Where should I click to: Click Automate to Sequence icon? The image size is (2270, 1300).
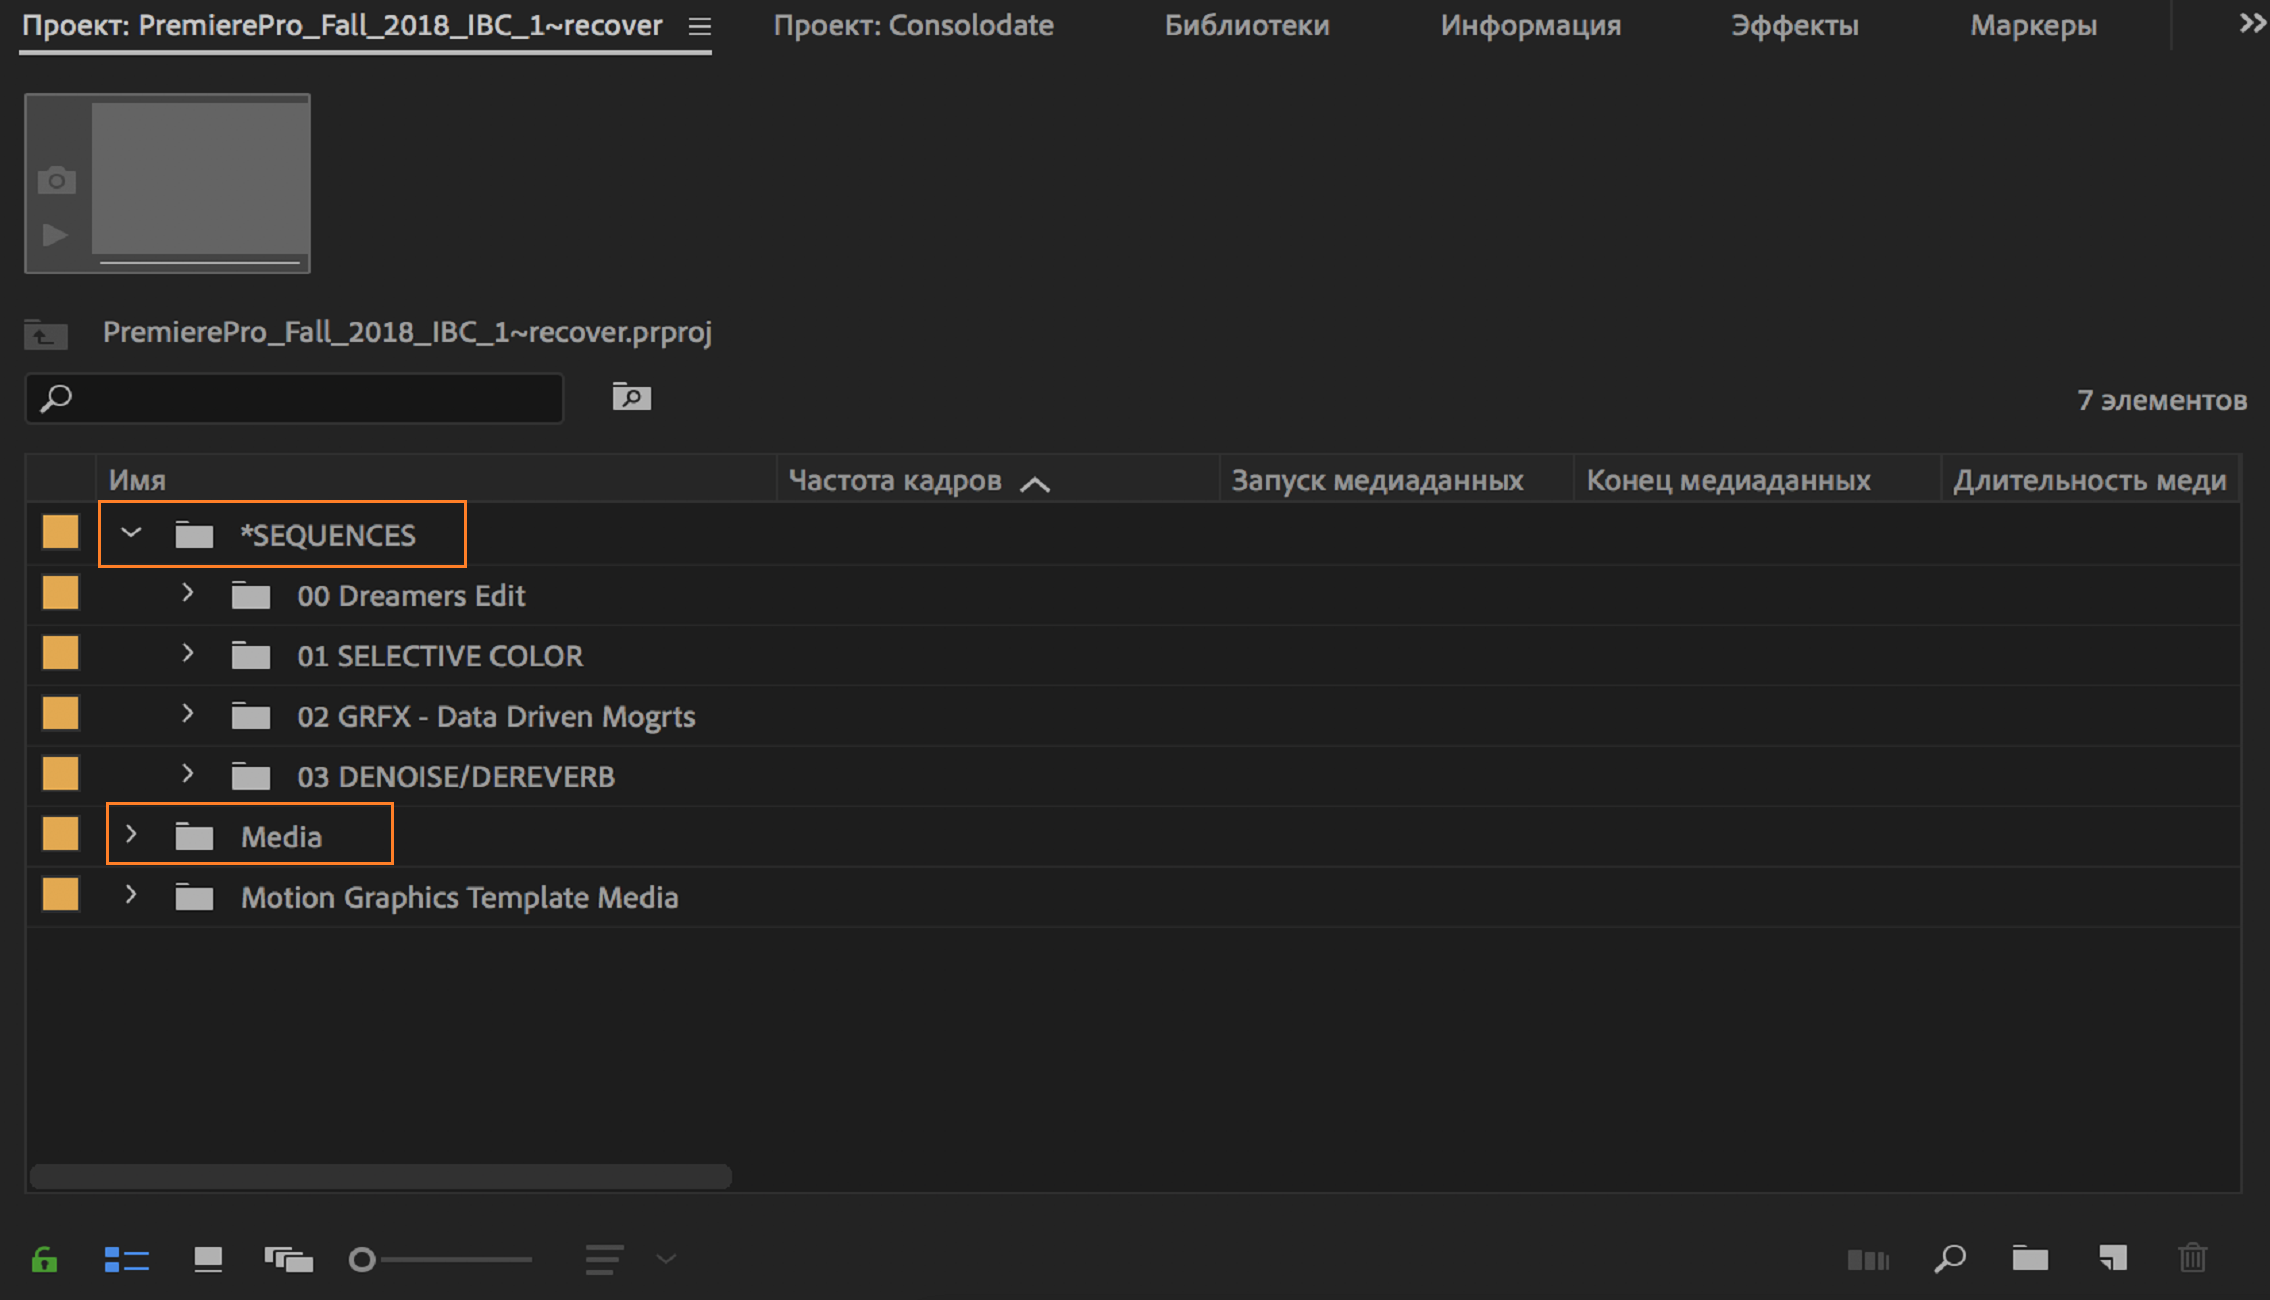[1867, 1259]
